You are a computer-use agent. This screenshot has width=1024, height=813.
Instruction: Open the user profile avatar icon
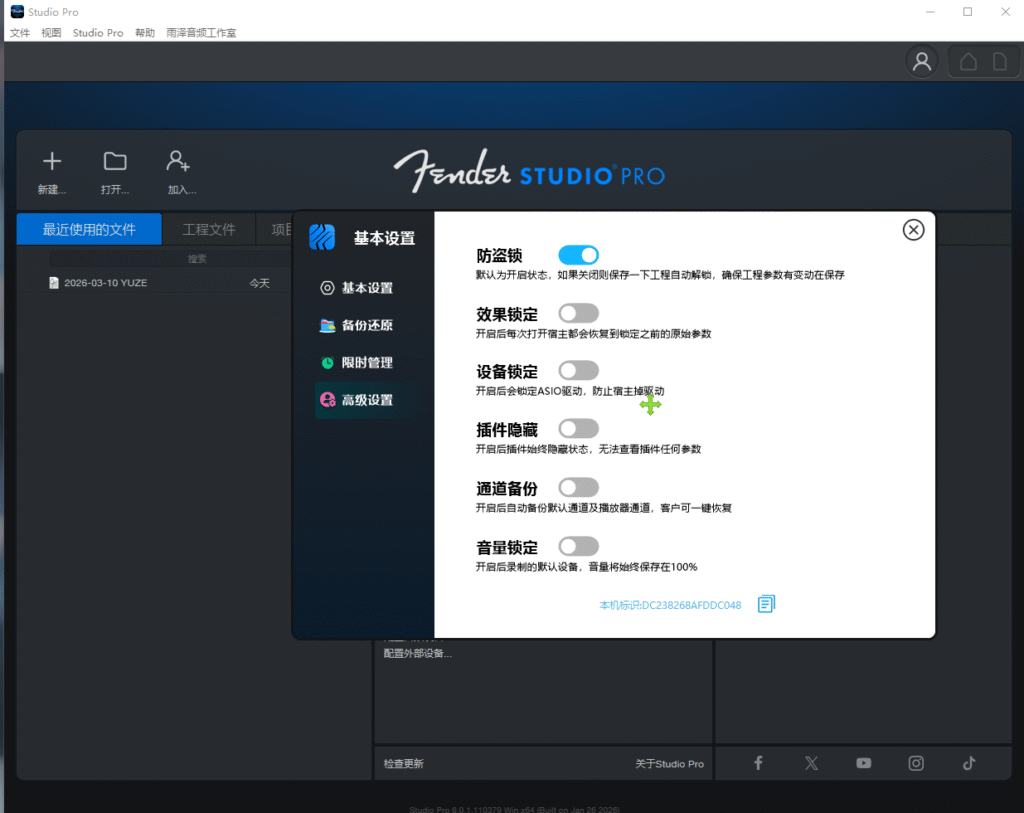(x=921, y=60)
